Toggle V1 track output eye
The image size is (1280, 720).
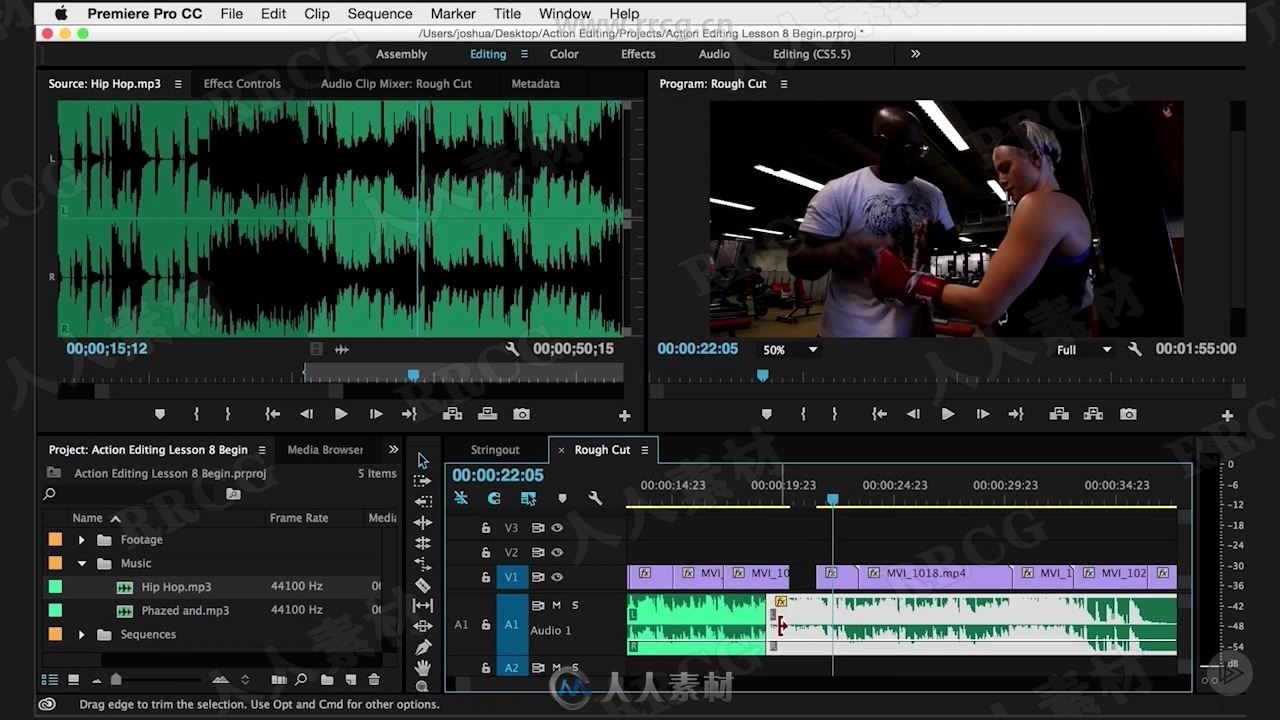557,577
